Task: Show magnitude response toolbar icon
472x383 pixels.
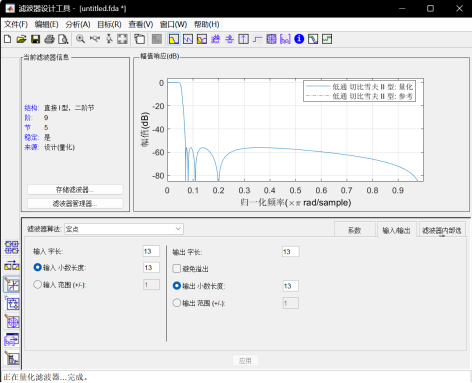Action: pos(174,39)
